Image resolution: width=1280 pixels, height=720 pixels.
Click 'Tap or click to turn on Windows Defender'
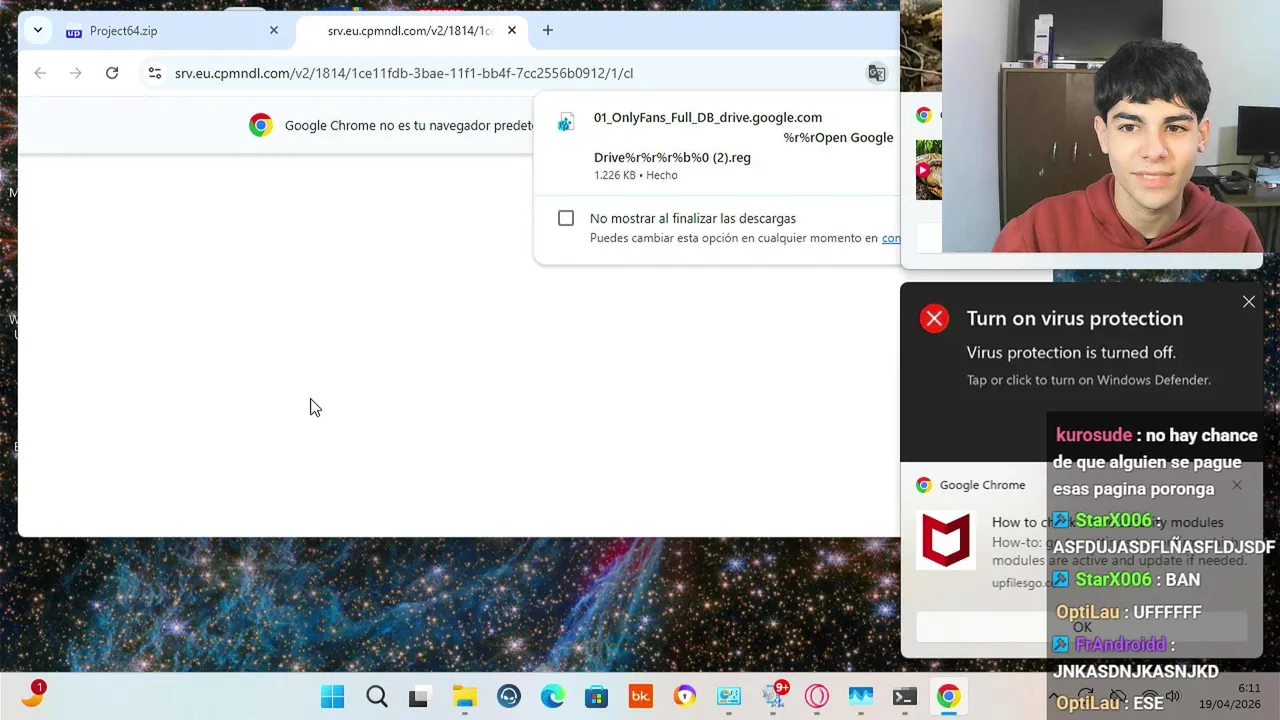pyautogui.click(x=1089, y=380)
